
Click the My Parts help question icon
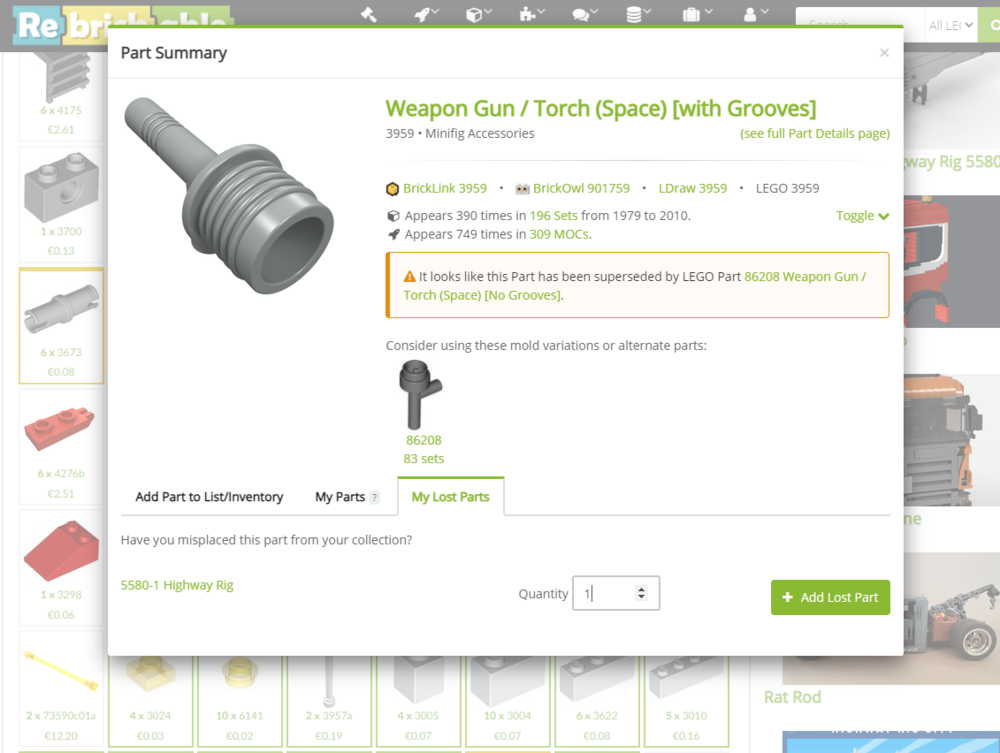(x=374, y=497)
